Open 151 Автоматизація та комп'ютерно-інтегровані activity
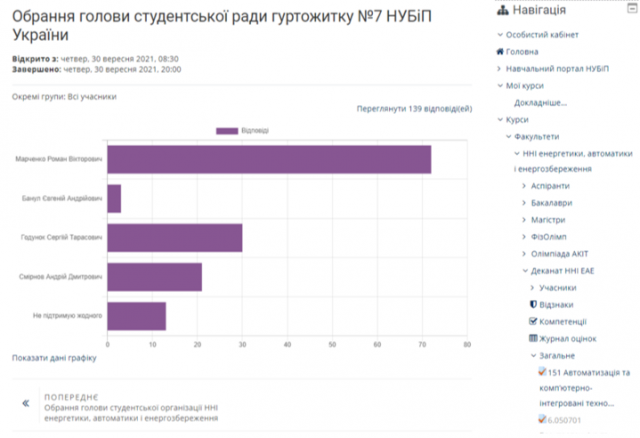The height and width of the screenshot is (438, 640). (584, 388)
